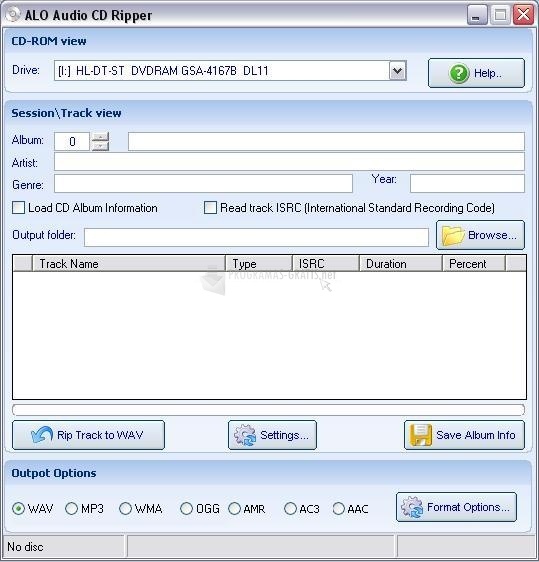Click No disc status bar text

pos(25,547)
